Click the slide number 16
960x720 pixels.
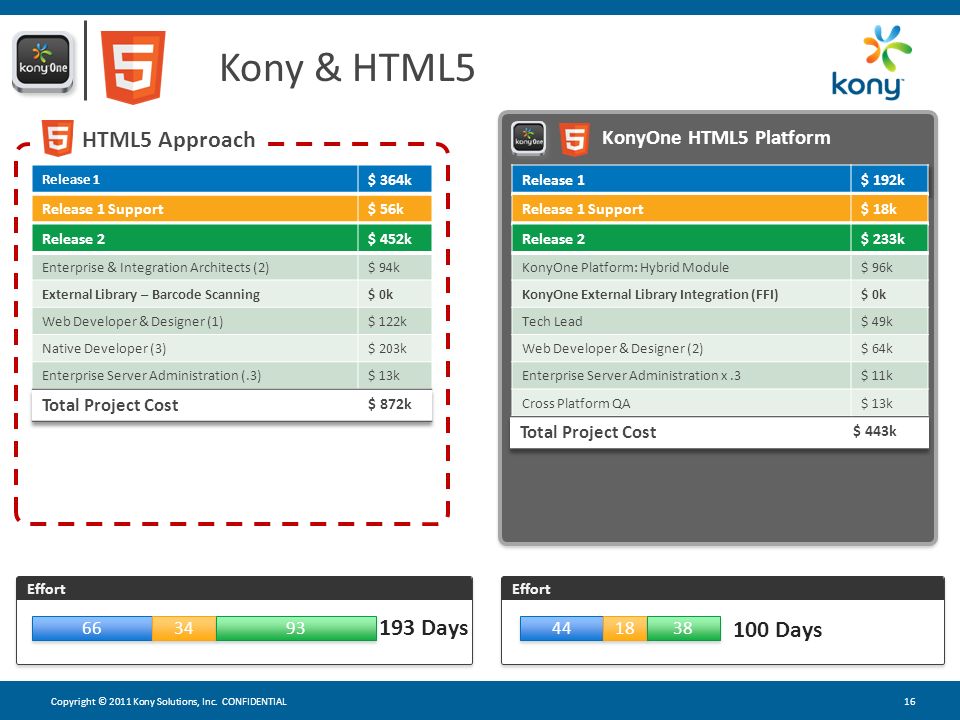[x=910, y=702]
